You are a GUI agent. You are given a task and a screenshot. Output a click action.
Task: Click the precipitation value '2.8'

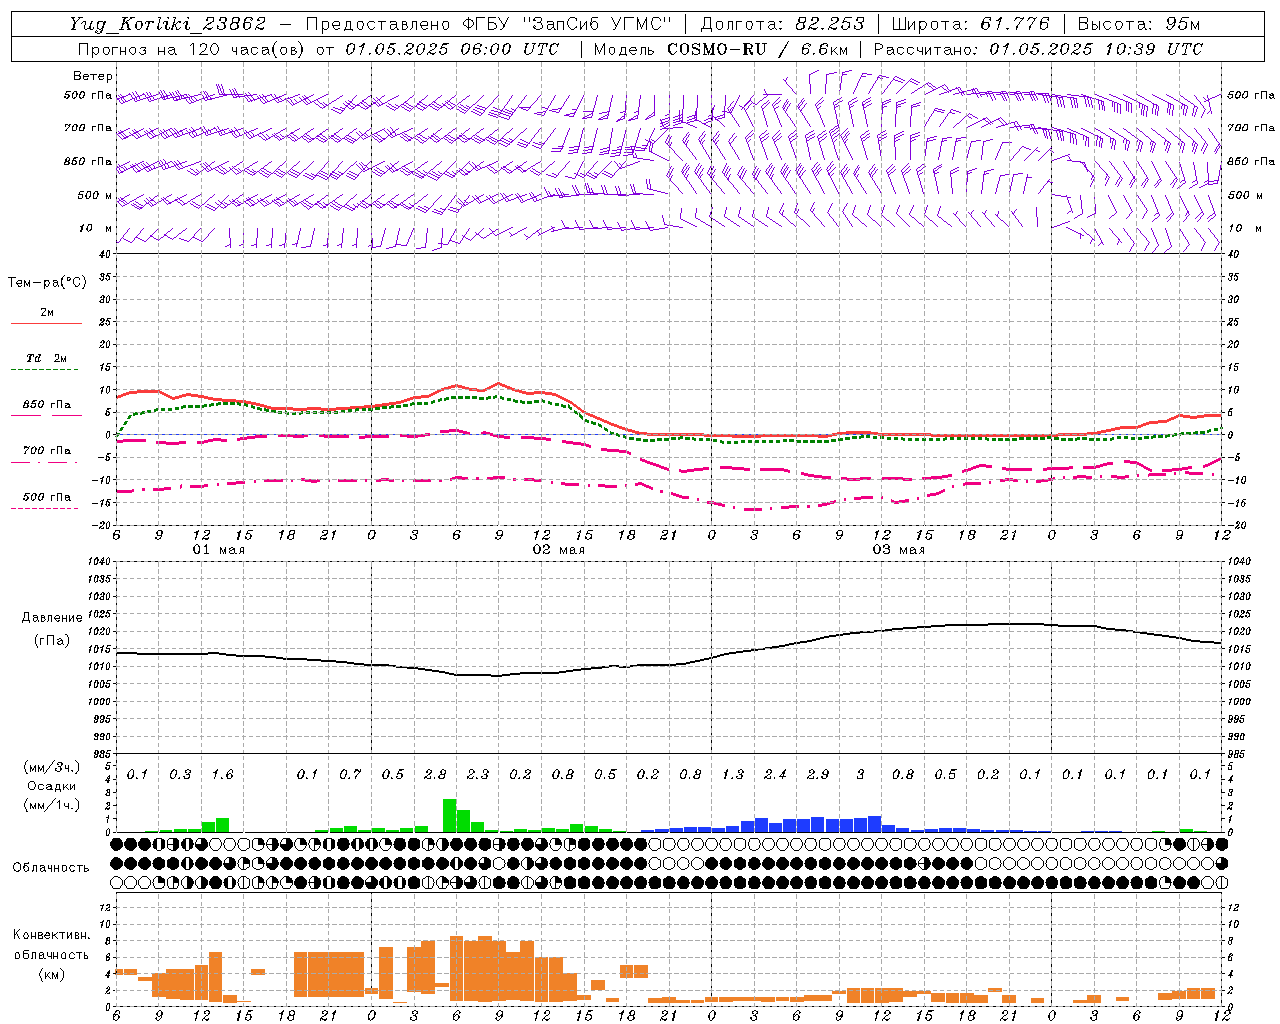(x=435, y=775)
